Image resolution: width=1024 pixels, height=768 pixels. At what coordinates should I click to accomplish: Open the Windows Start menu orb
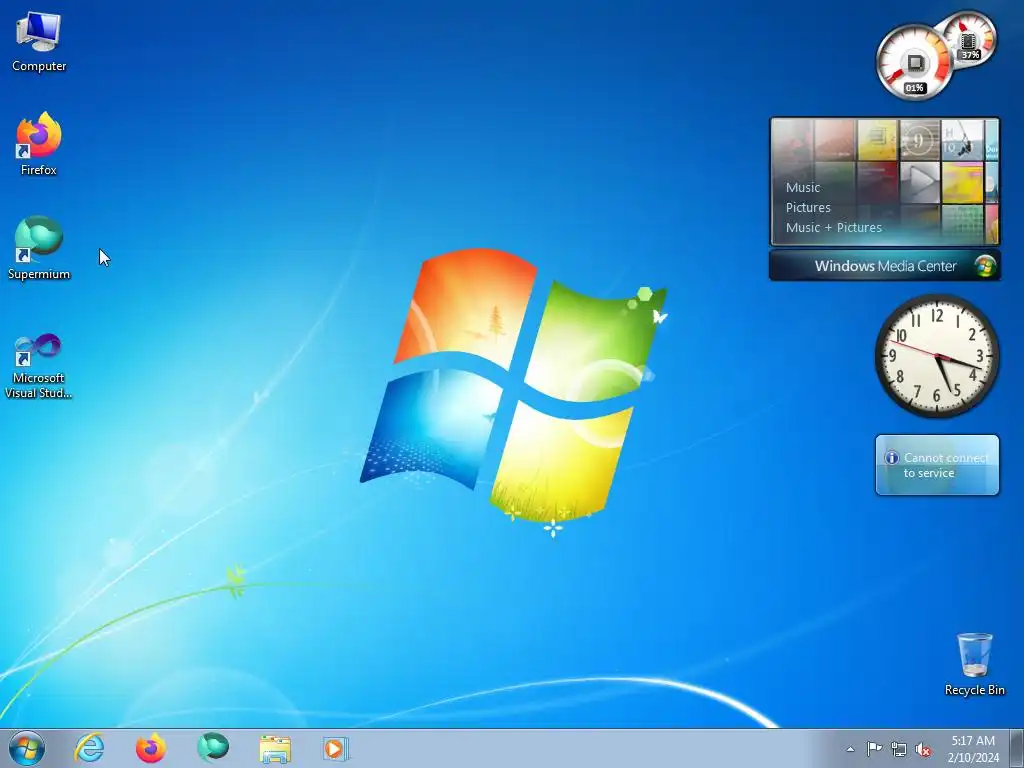pyautogui.click(x=27, y=748)
